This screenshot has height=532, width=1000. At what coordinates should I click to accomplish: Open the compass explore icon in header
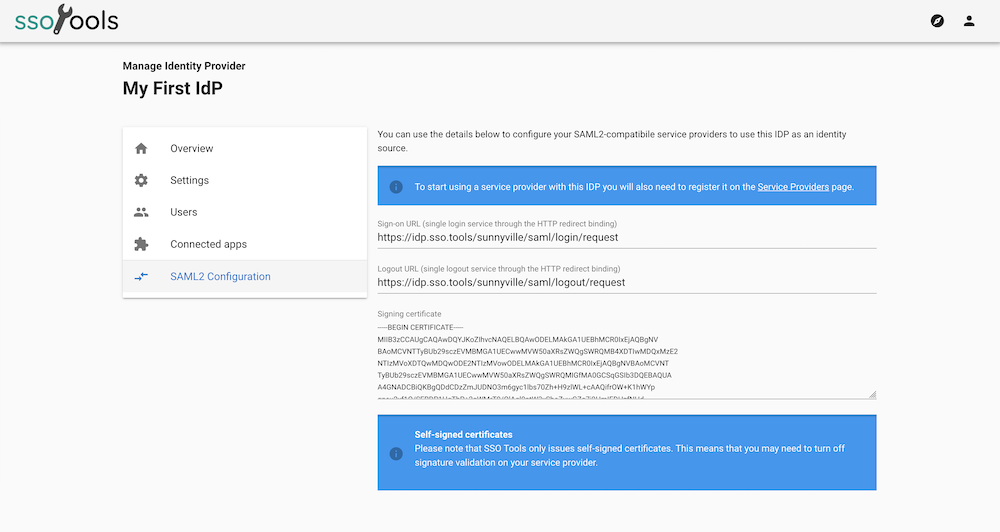tap(937, 21)
